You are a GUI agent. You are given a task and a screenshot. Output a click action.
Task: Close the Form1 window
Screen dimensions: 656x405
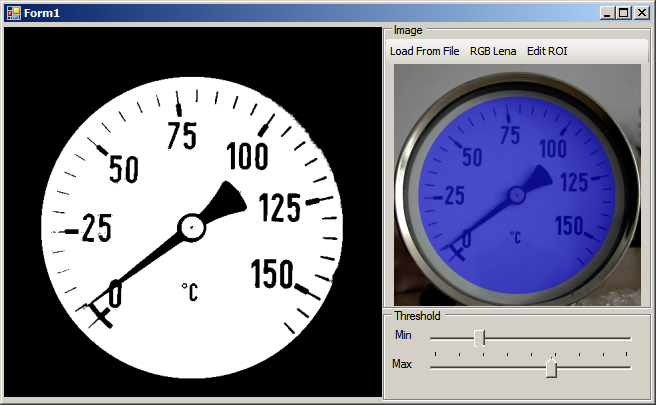tap(641, 12)
